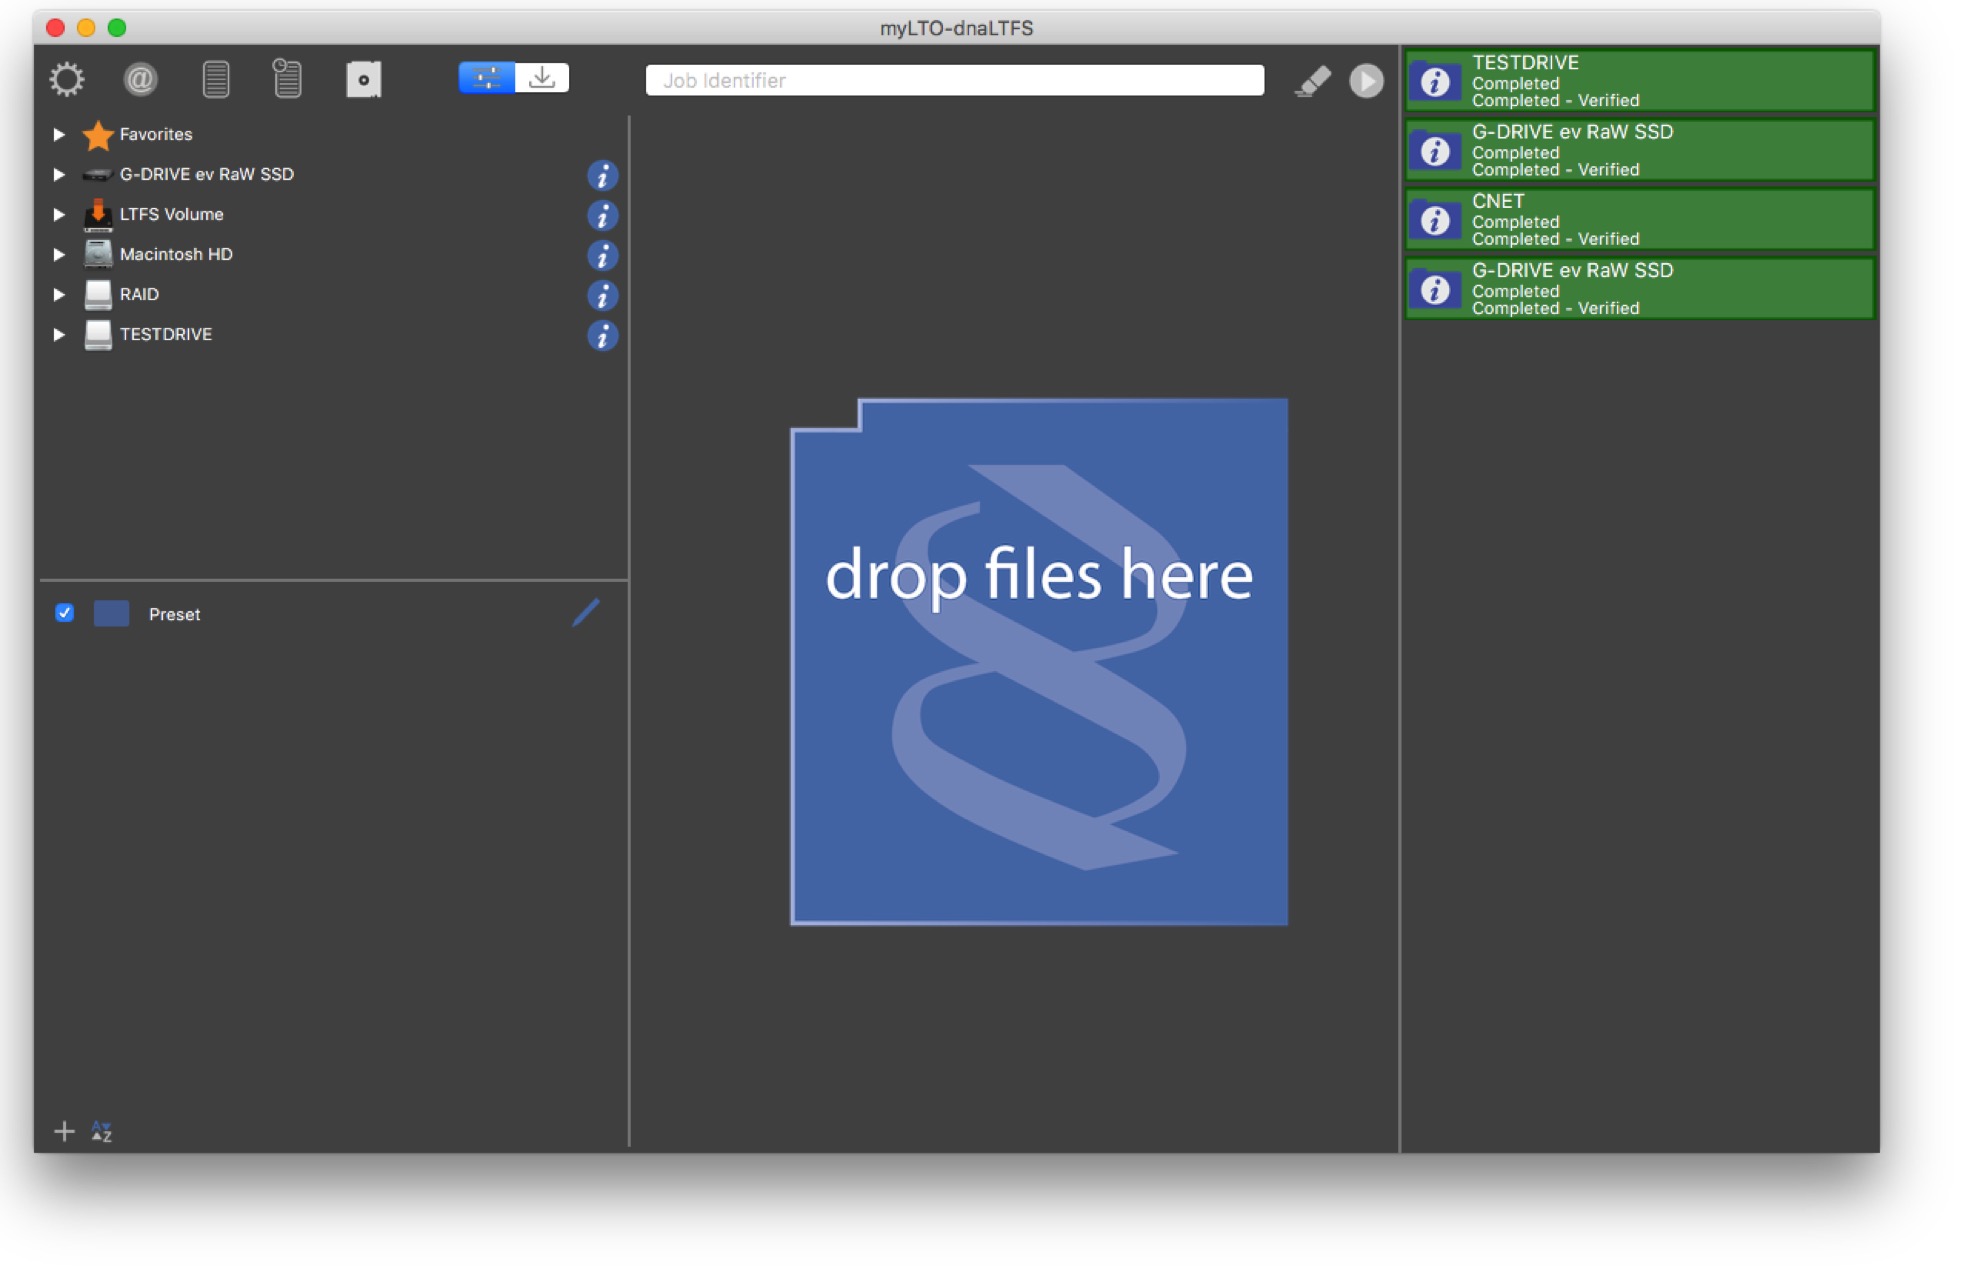Image resolution: width=1966 pixels, height=1276 pixels.
Task: Open settings via the gear icon
Action: (67, 79)
